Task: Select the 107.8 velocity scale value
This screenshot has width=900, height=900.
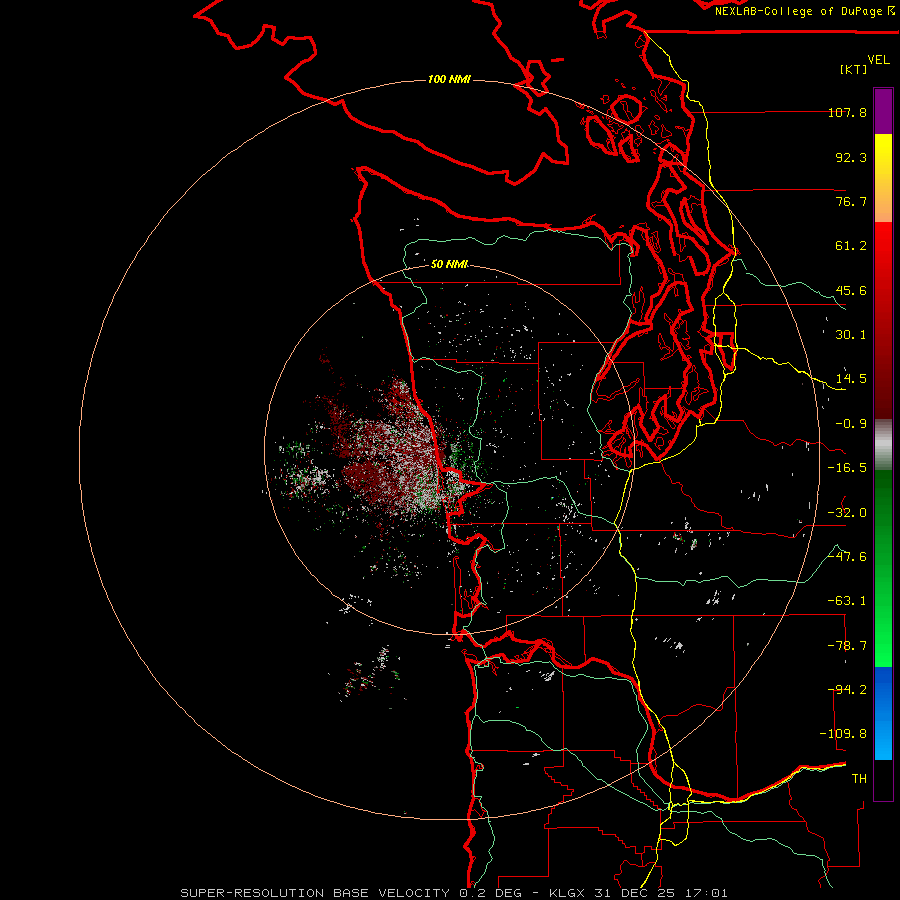Action: click(x=847, y=112)
